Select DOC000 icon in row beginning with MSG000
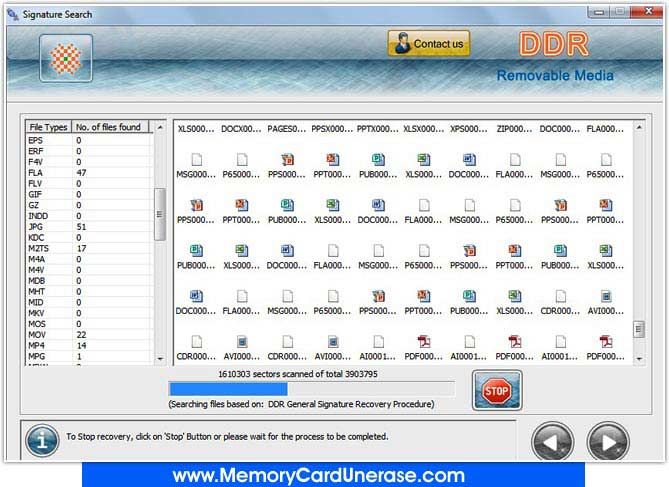The image size is (669, 487). 469,160
